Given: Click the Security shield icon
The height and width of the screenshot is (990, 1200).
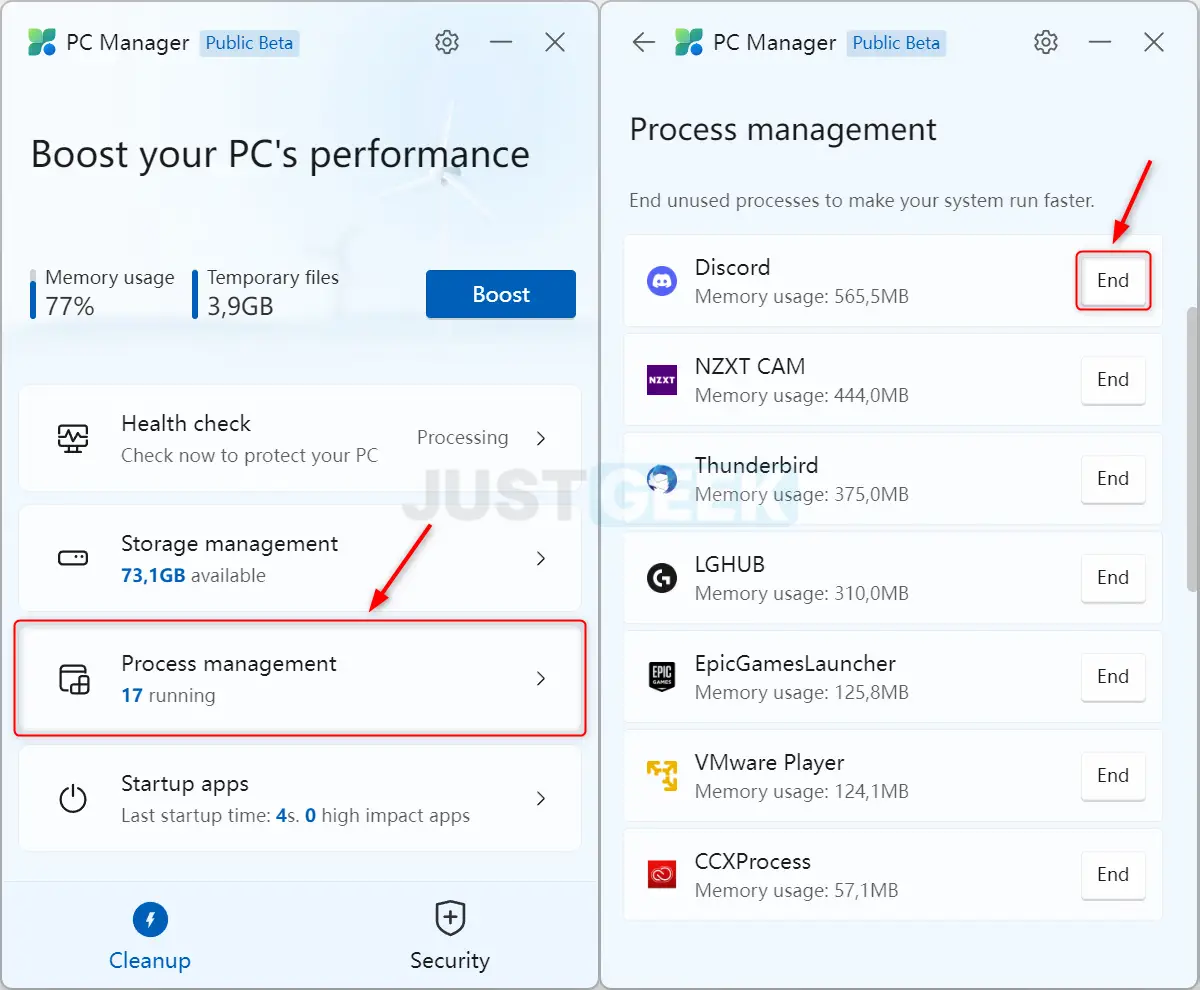Looking at the screenshot, I should click(450, 919).
